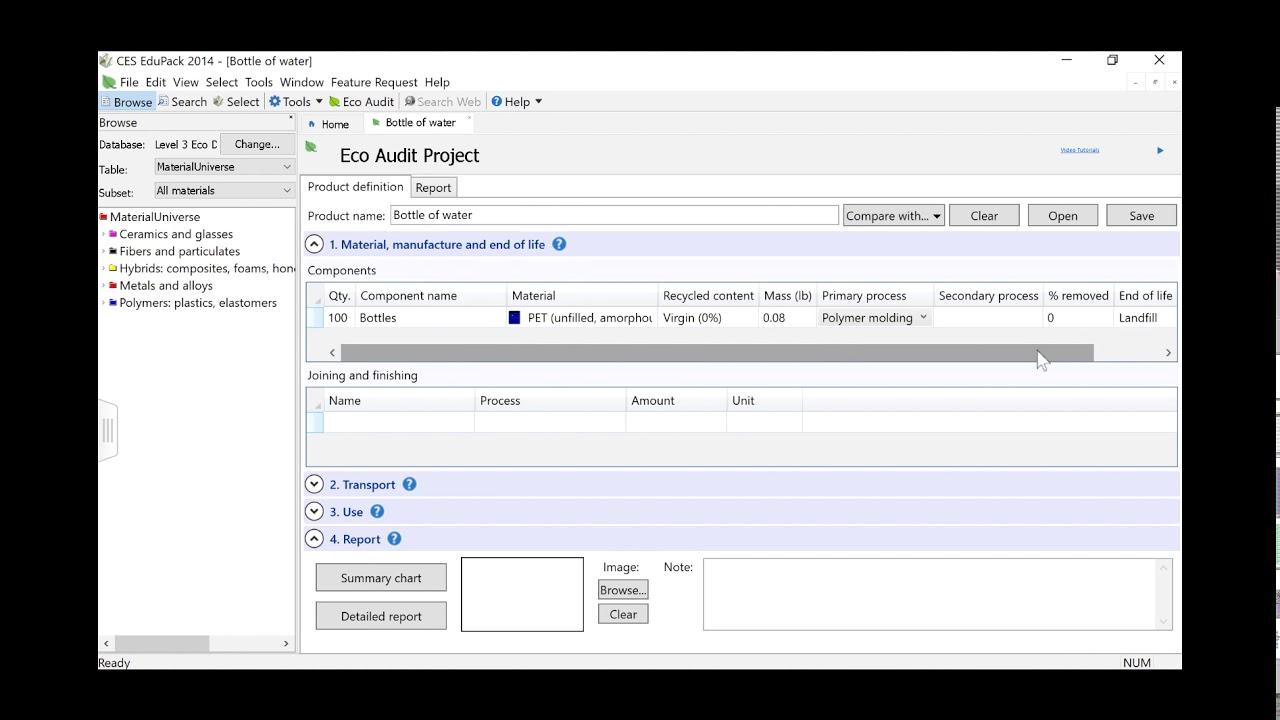
Task: Click the help icon next to Report
Action: [x=394, y=538]
